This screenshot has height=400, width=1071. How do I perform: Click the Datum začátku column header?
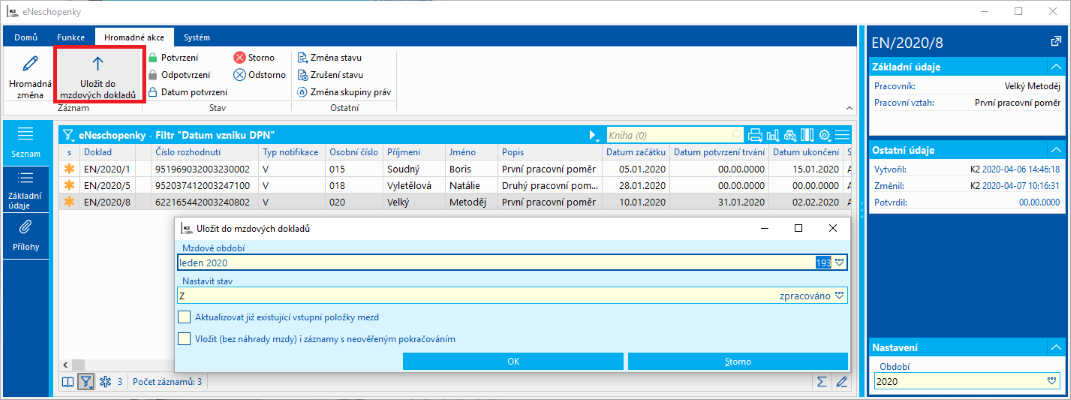[x=636, y=152]
